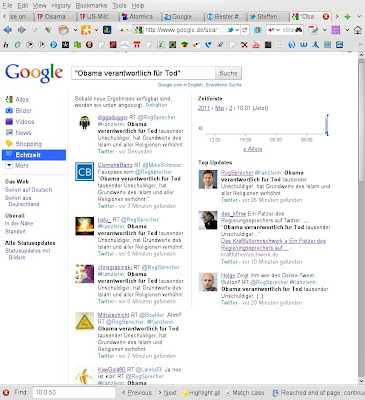This screenshot has height=400, width=365.
Task: Open the Bookmarks menu
Action: (x=91, y=5)
